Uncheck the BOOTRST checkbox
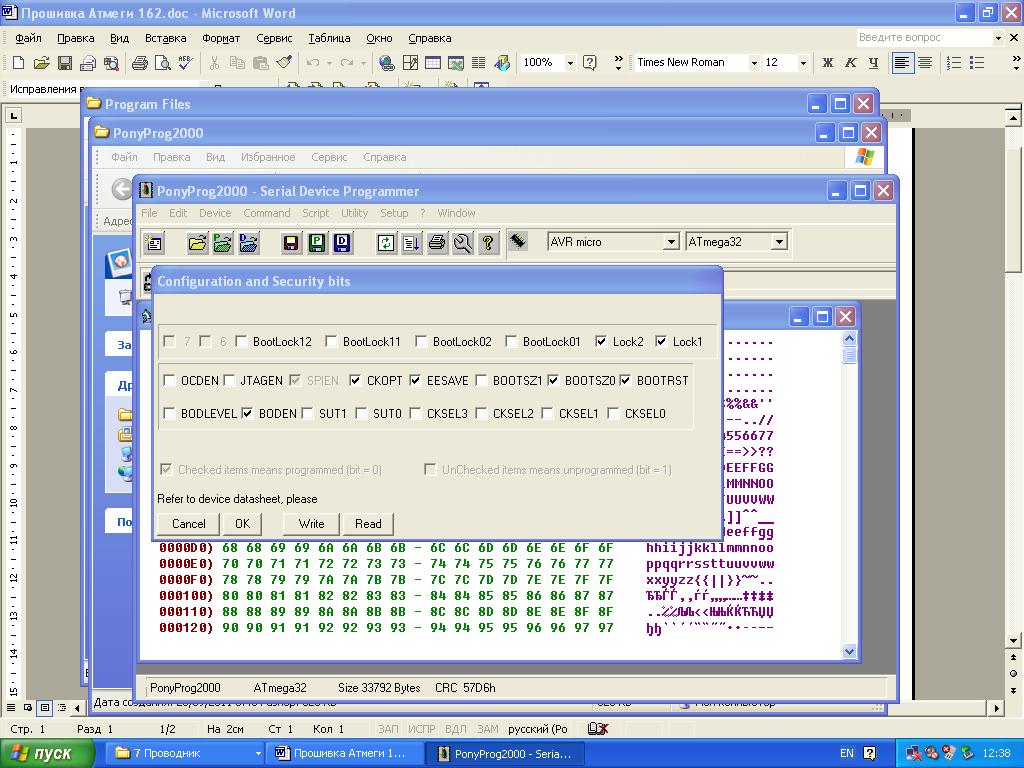The width and height of the screenshot is (1024, 768). pyautogui.click(x=625, y=380)
